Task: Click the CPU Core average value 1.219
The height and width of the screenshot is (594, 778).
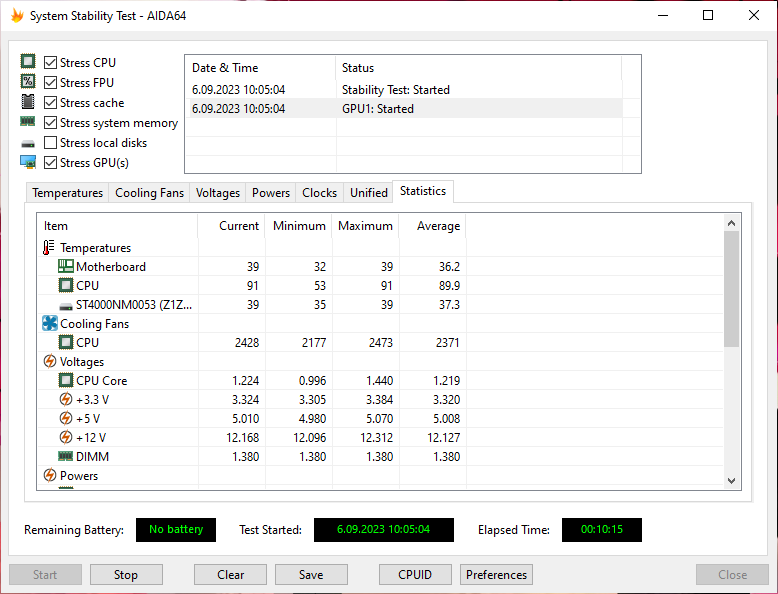Action: pyautogui.click(x=447, y=381)
